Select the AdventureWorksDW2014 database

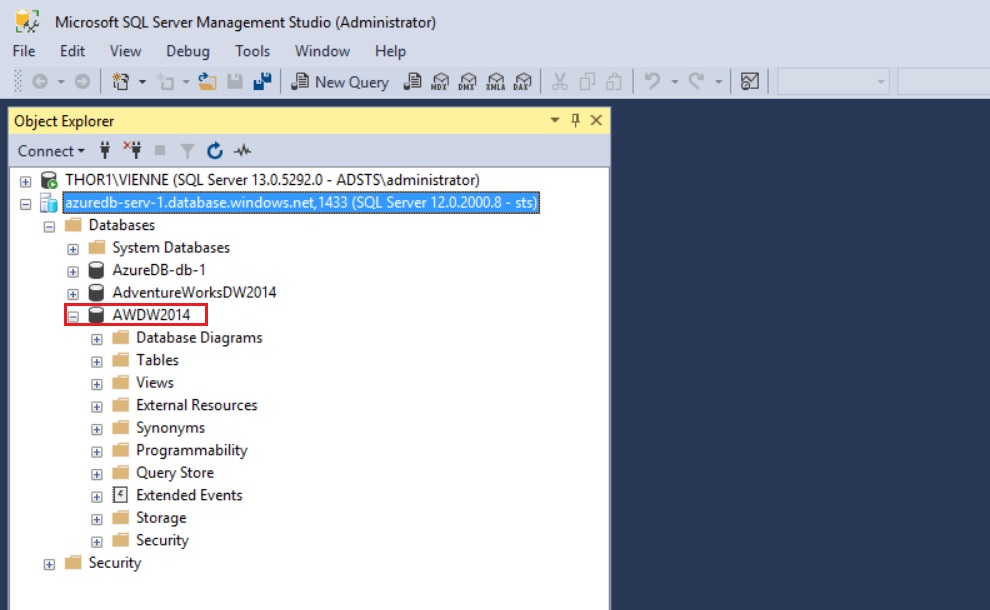click(194, 292)
